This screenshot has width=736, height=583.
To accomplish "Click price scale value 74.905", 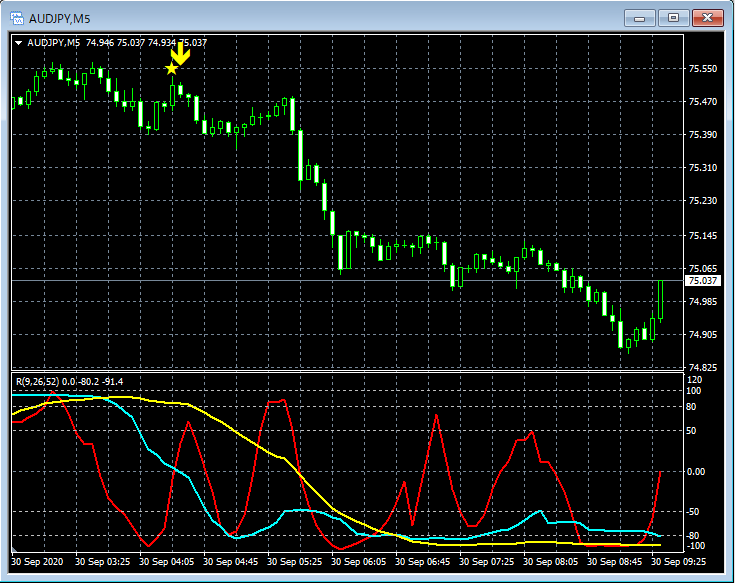I will 703,334.
